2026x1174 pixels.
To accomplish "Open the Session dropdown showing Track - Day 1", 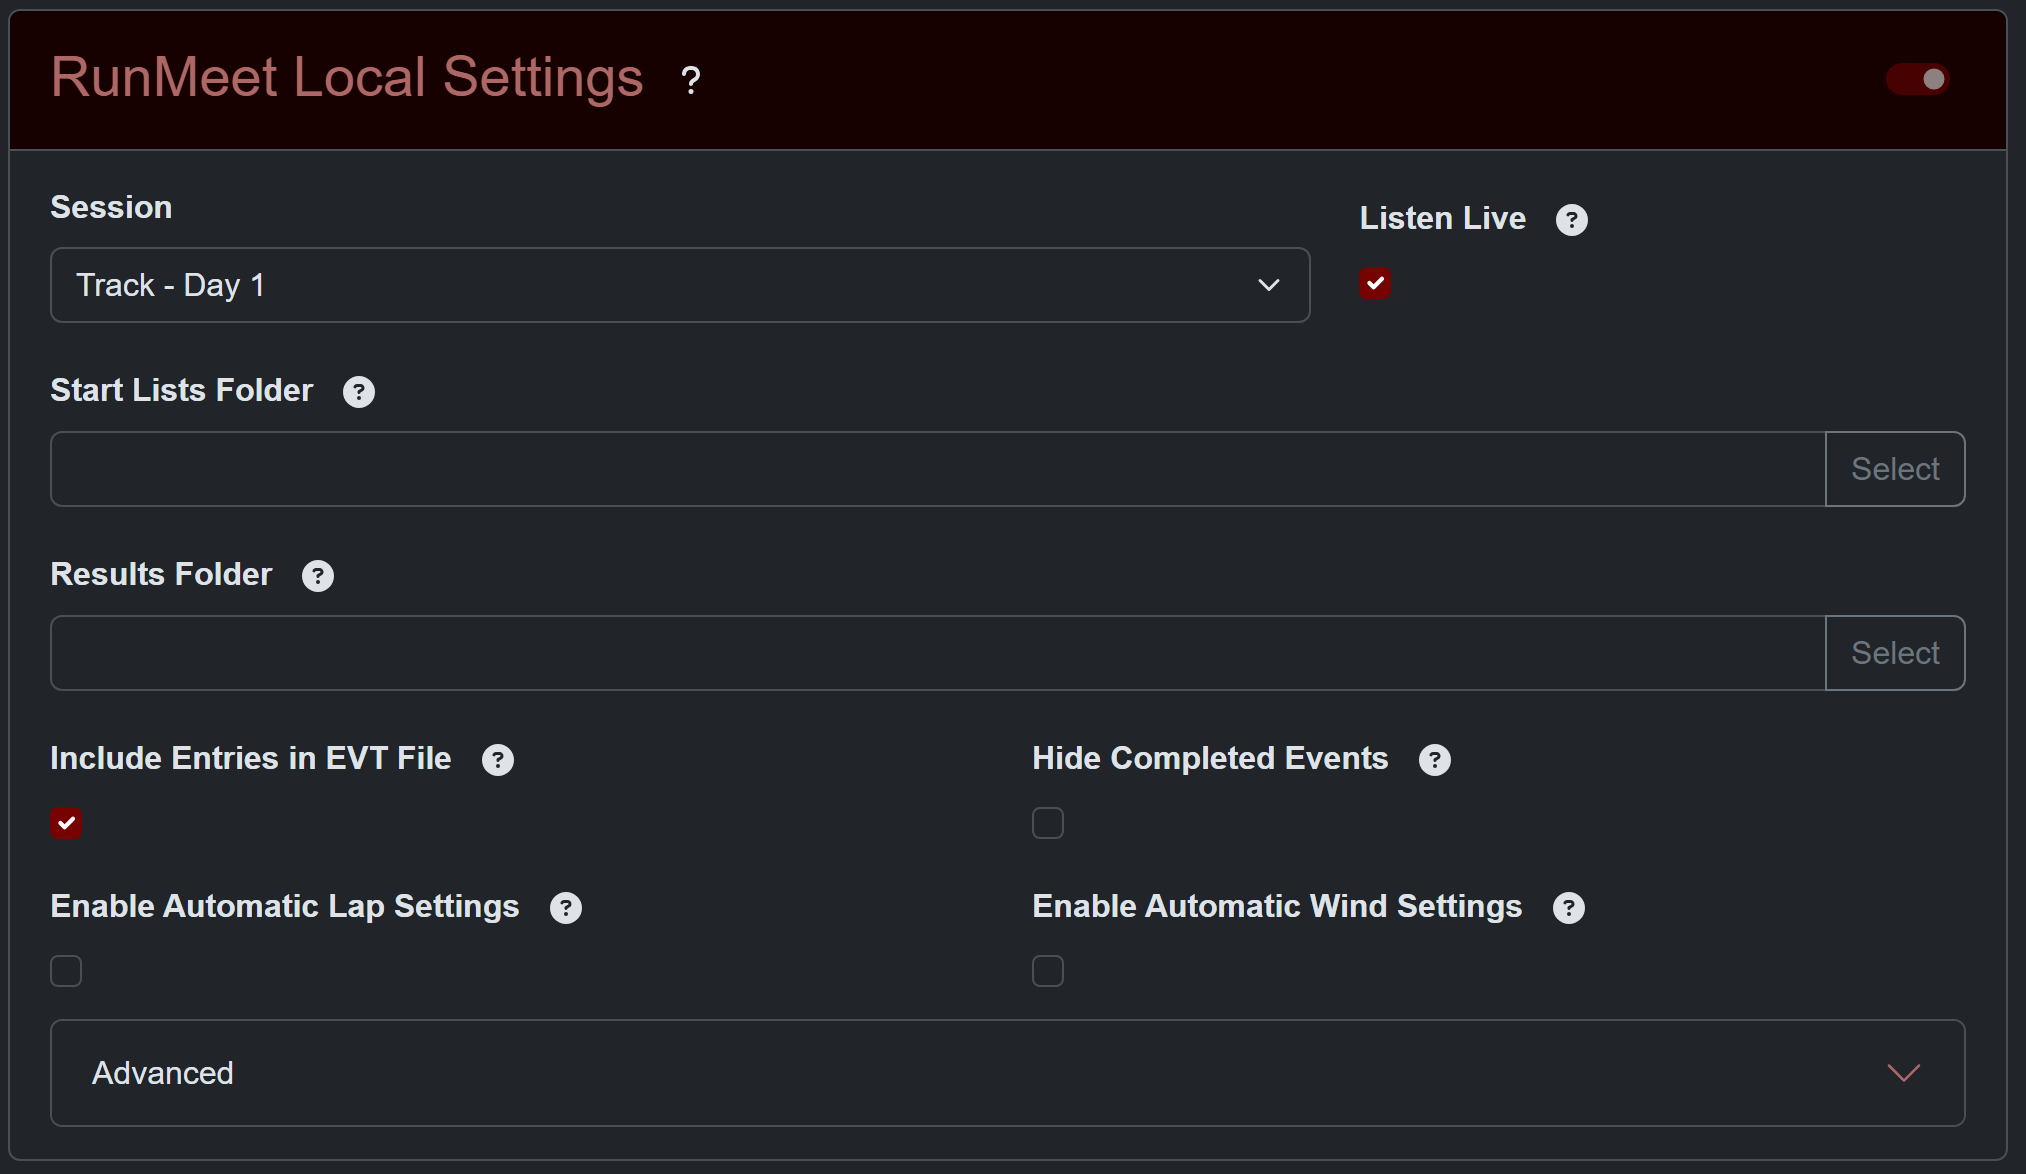I will point(680,285).
